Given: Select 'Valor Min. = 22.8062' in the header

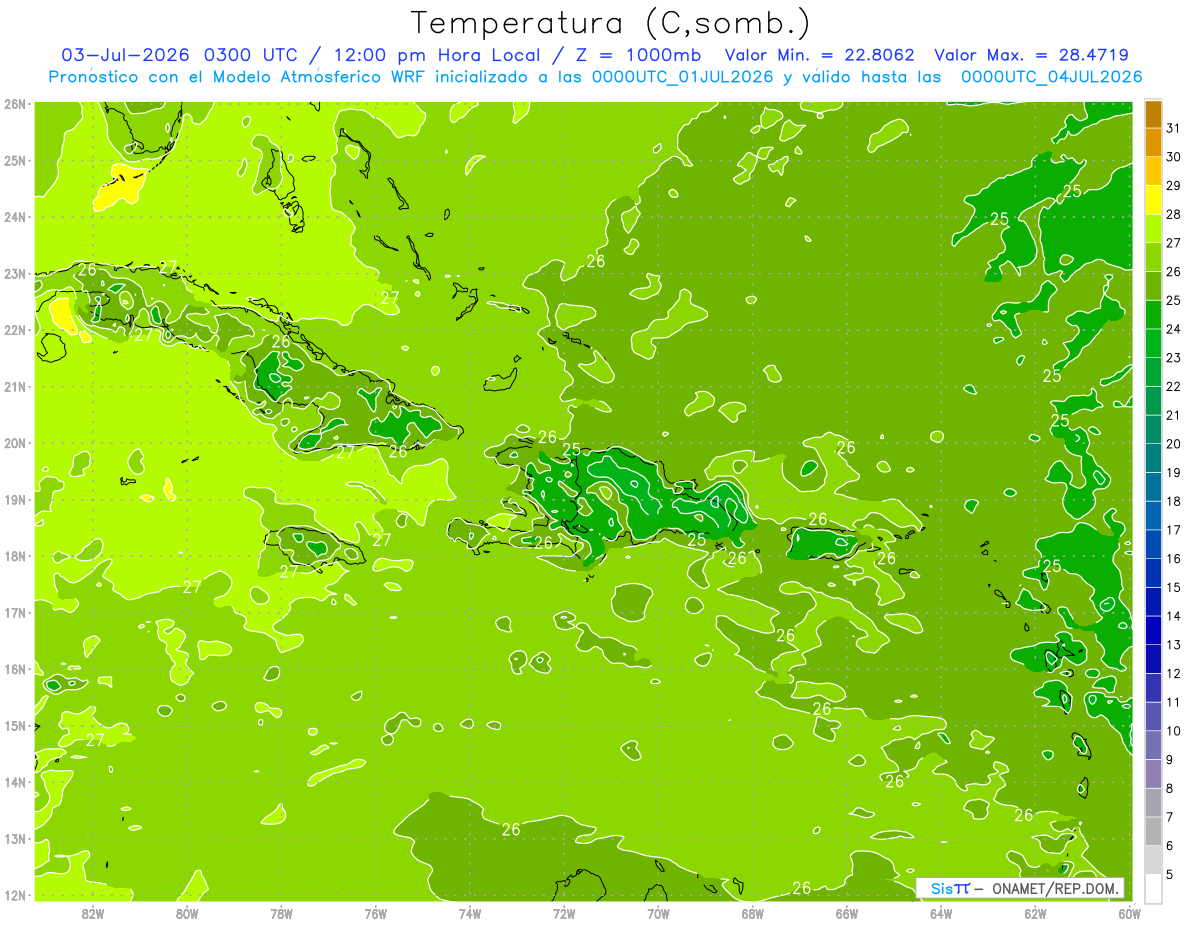Looking at the screenshot, I should (x=820, y=55).
